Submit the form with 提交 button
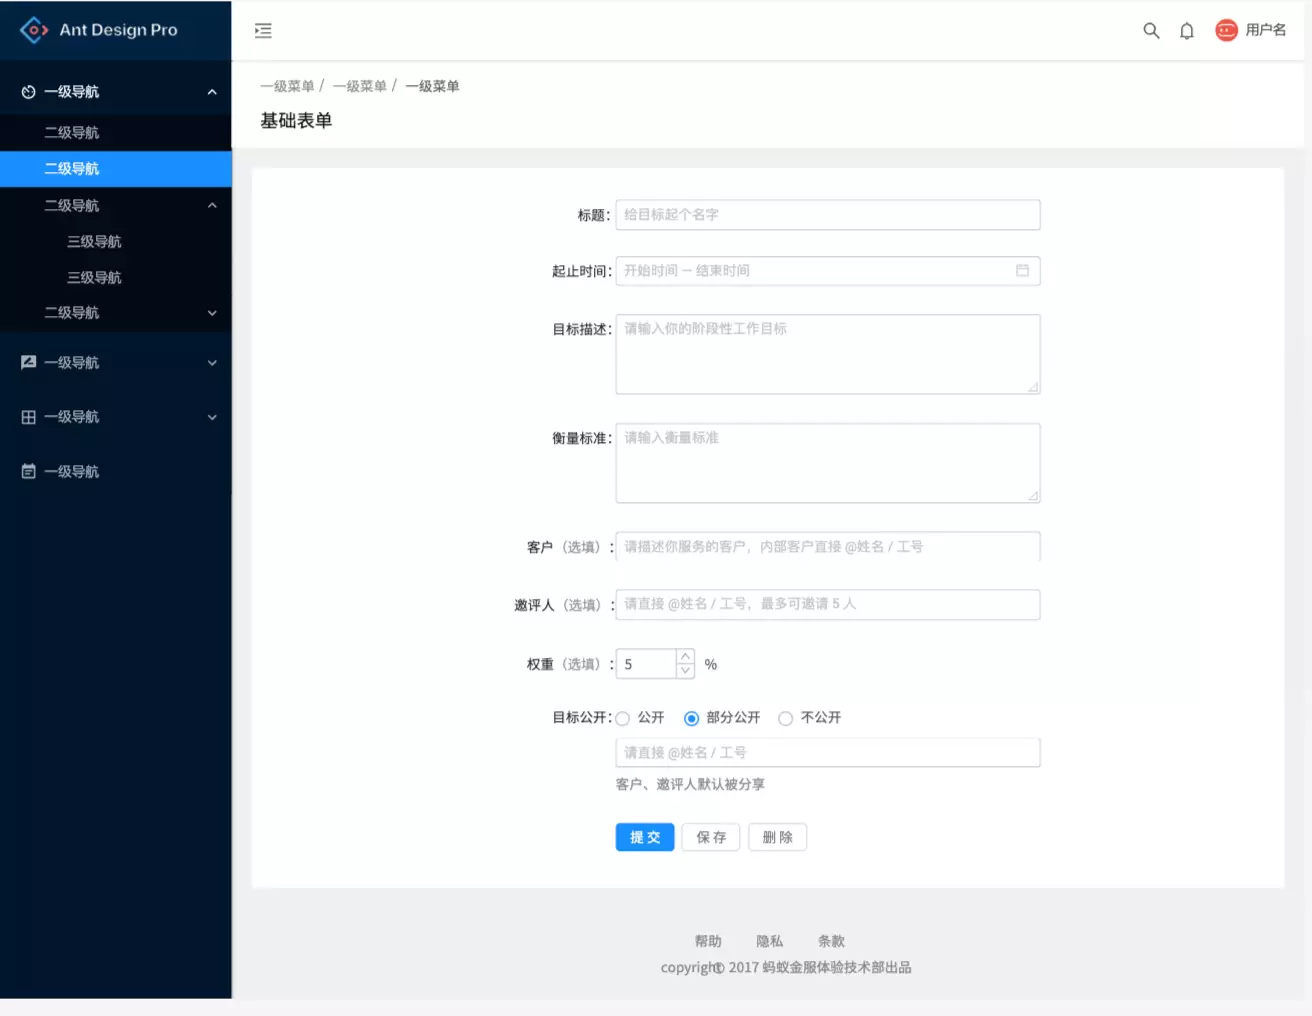This screenshot has height=1016, width=1312. pyautogui.click(x=644, y=837)
